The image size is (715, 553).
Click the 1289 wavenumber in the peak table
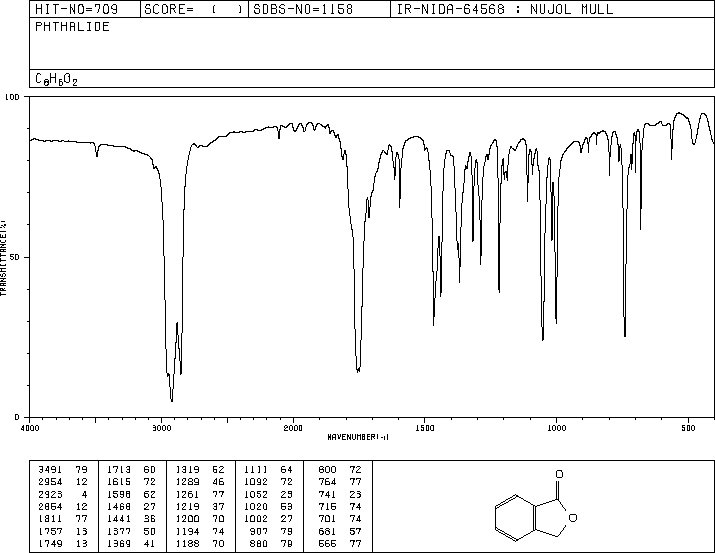(187, 482)
